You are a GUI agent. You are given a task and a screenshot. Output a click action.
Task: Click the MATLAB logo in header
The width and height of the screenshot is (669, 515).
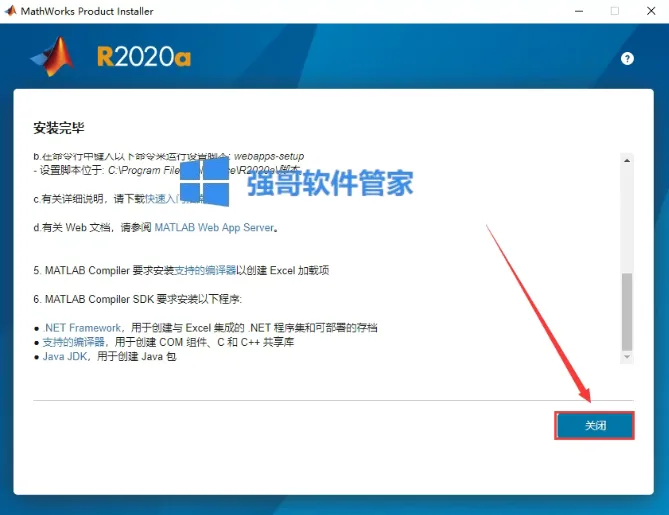click(53, 56)
